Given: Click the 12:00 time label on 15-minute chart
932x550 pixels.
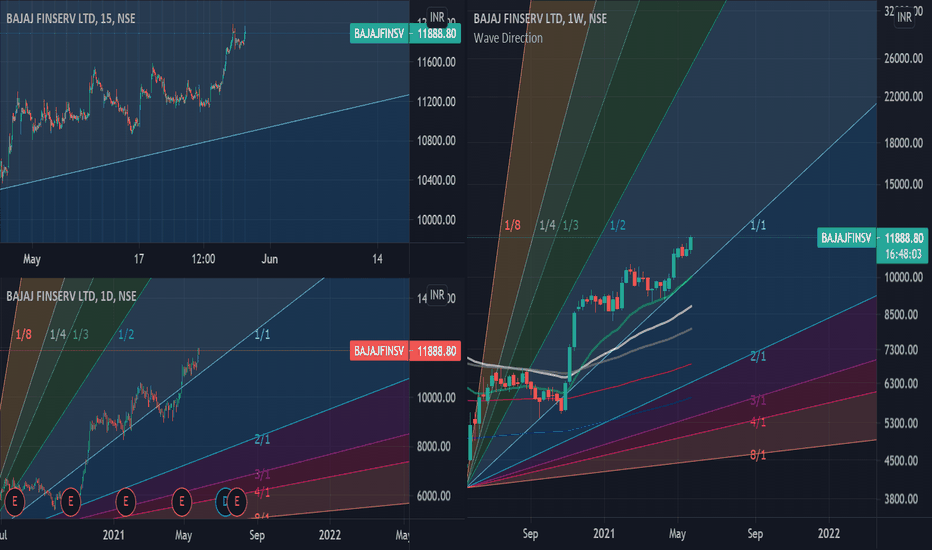Looking at the screenshot, I should 203,259.
